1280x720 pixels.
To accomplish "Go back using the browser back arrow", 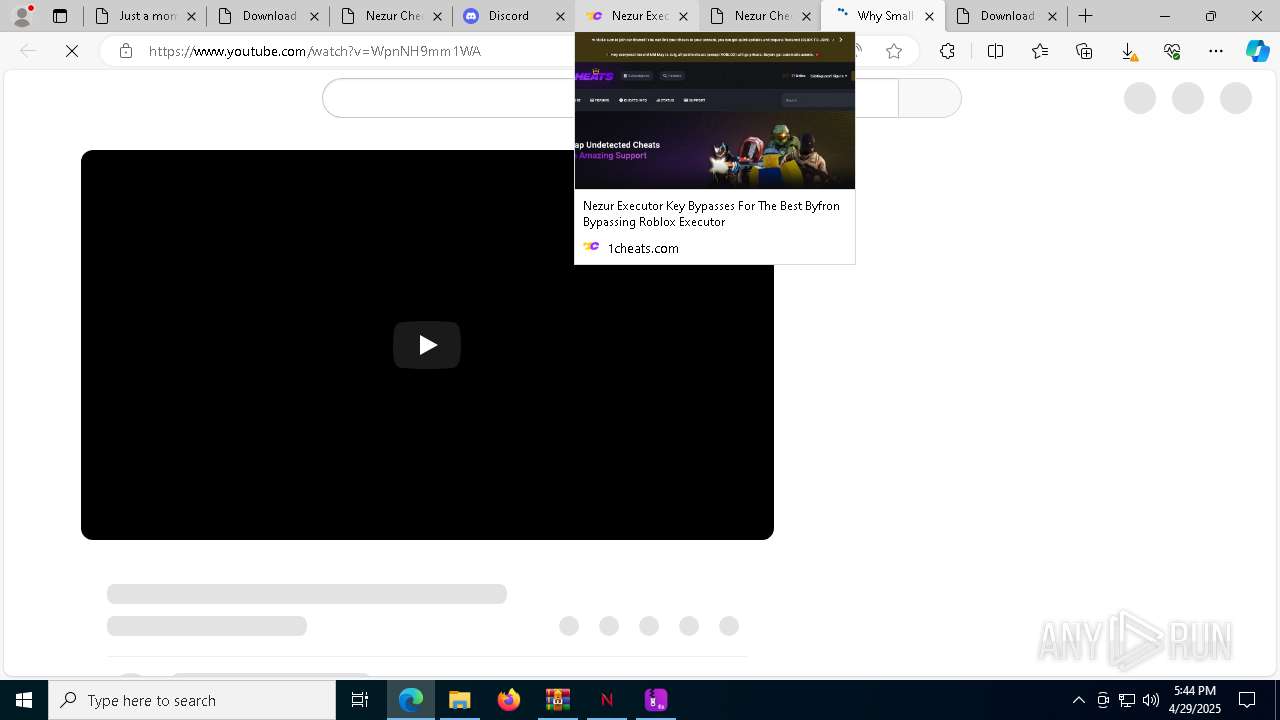I will pyautogui.click(x=28, y=51).
